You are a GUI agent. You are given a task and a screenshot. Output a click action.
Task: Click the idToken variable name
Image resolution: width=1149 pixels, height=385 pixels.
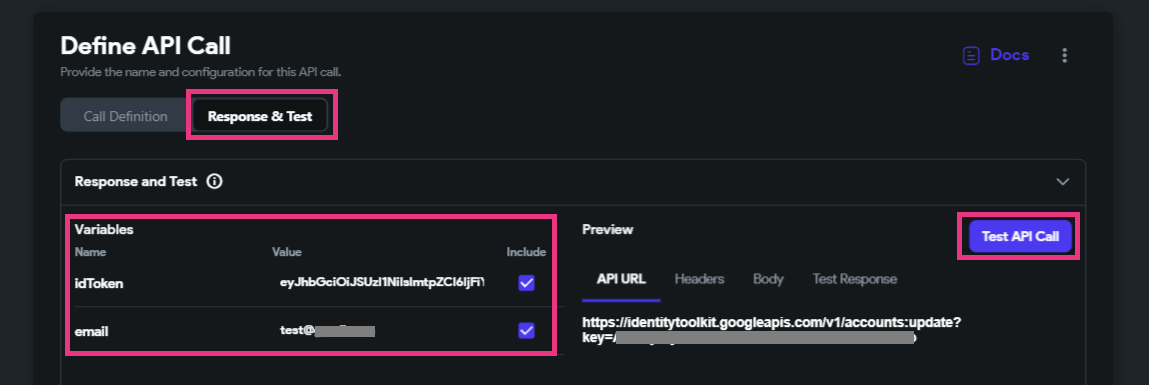tap(99, 283)
